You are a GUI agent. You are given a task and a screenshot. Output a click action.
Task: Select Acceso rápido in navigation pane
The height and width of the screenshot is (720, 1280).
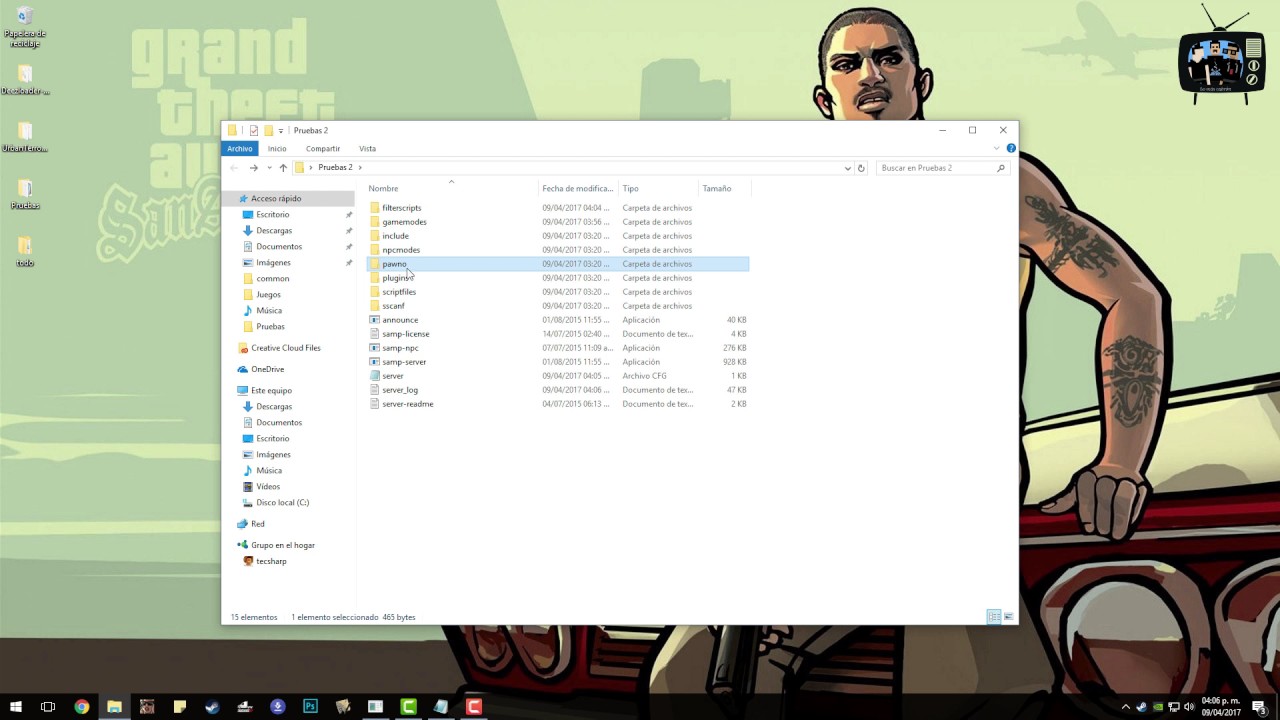(276, 198)
